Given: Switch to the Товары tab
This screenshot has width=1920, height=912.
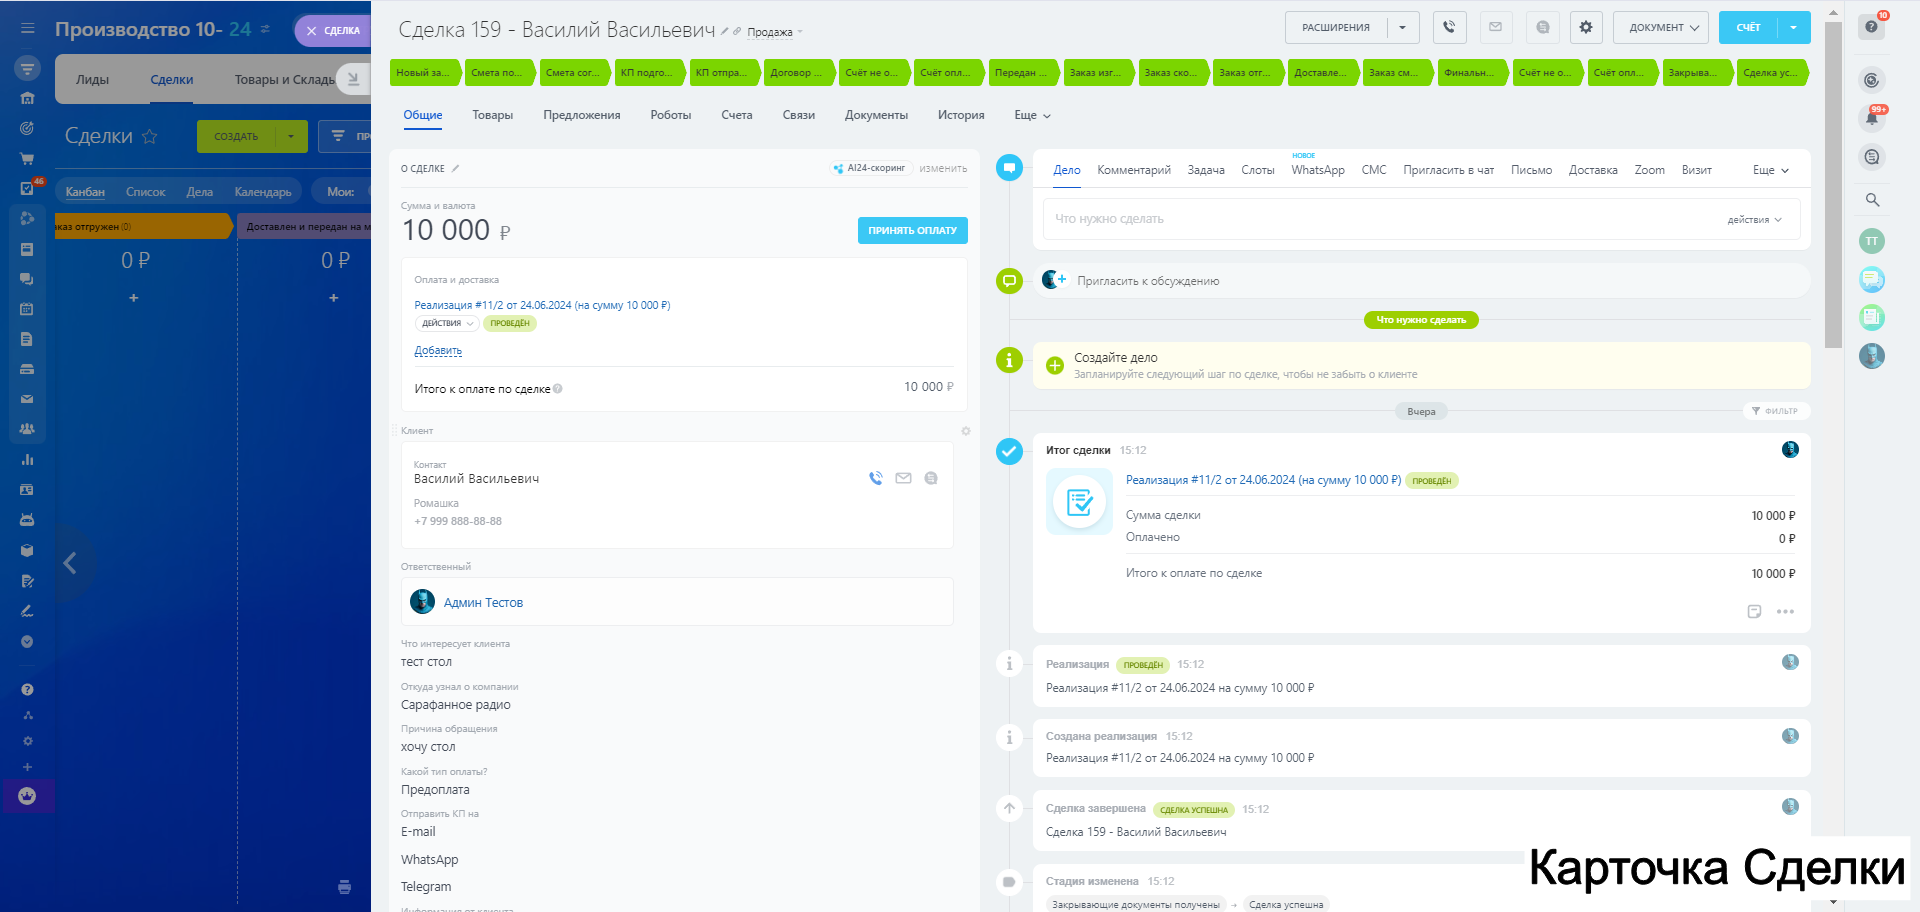Looking at the screenshot, I should [492, 115].
